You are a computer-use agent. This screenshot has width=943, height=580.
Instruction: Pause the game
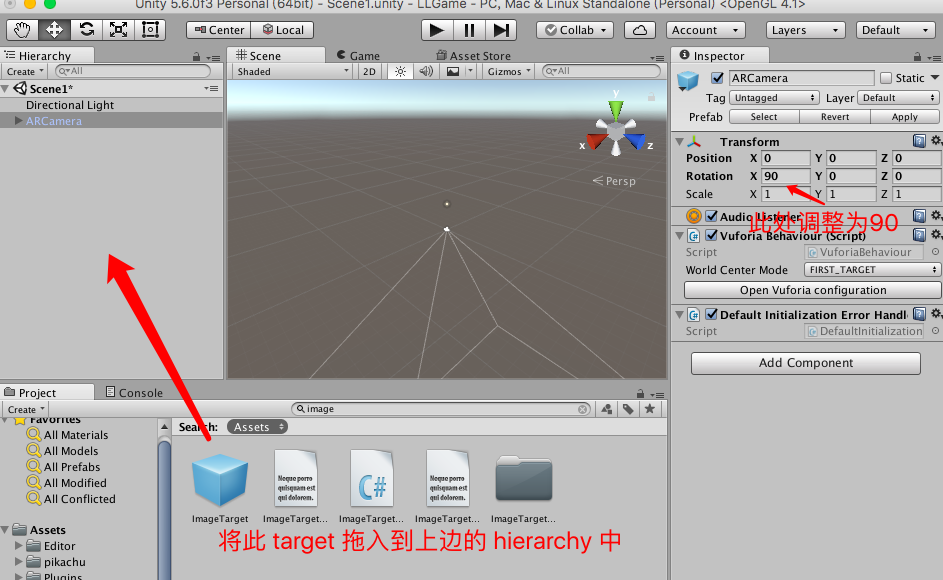(x=469, y=30)
